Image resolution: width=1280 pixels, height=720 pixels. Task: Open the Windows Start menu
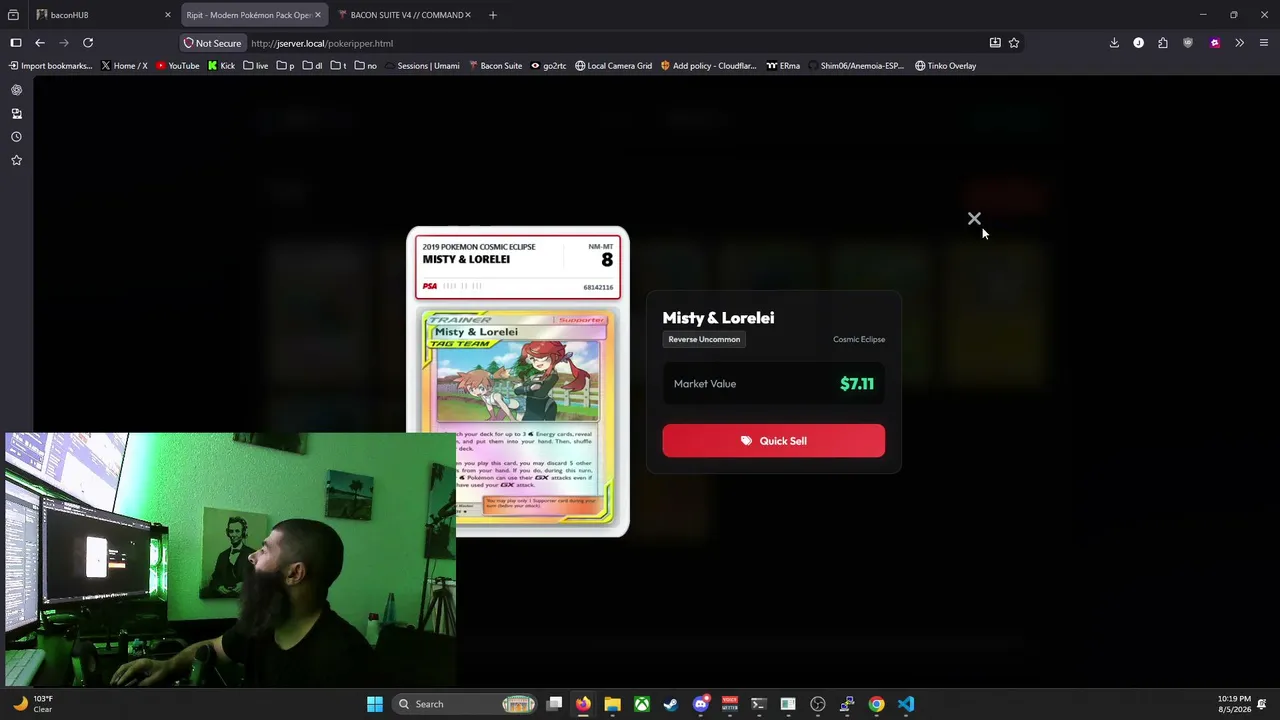(375, 704)
